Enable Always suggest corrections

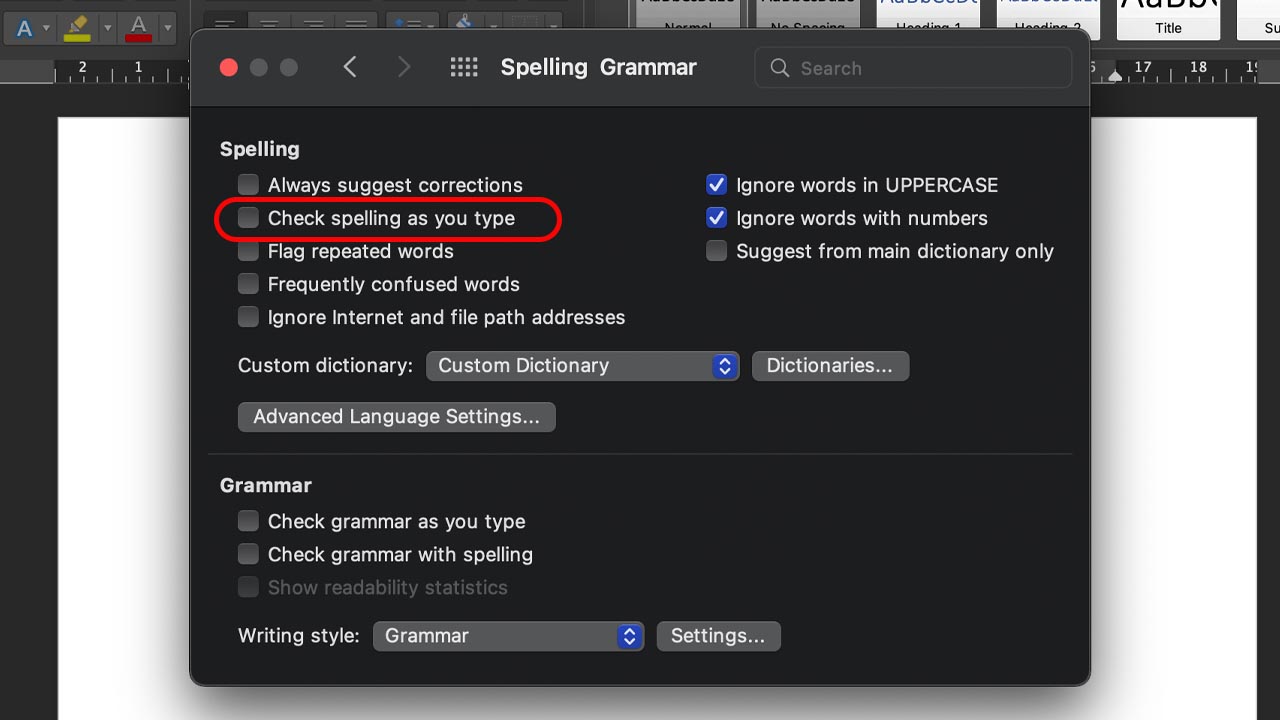(x=248, y=185)
